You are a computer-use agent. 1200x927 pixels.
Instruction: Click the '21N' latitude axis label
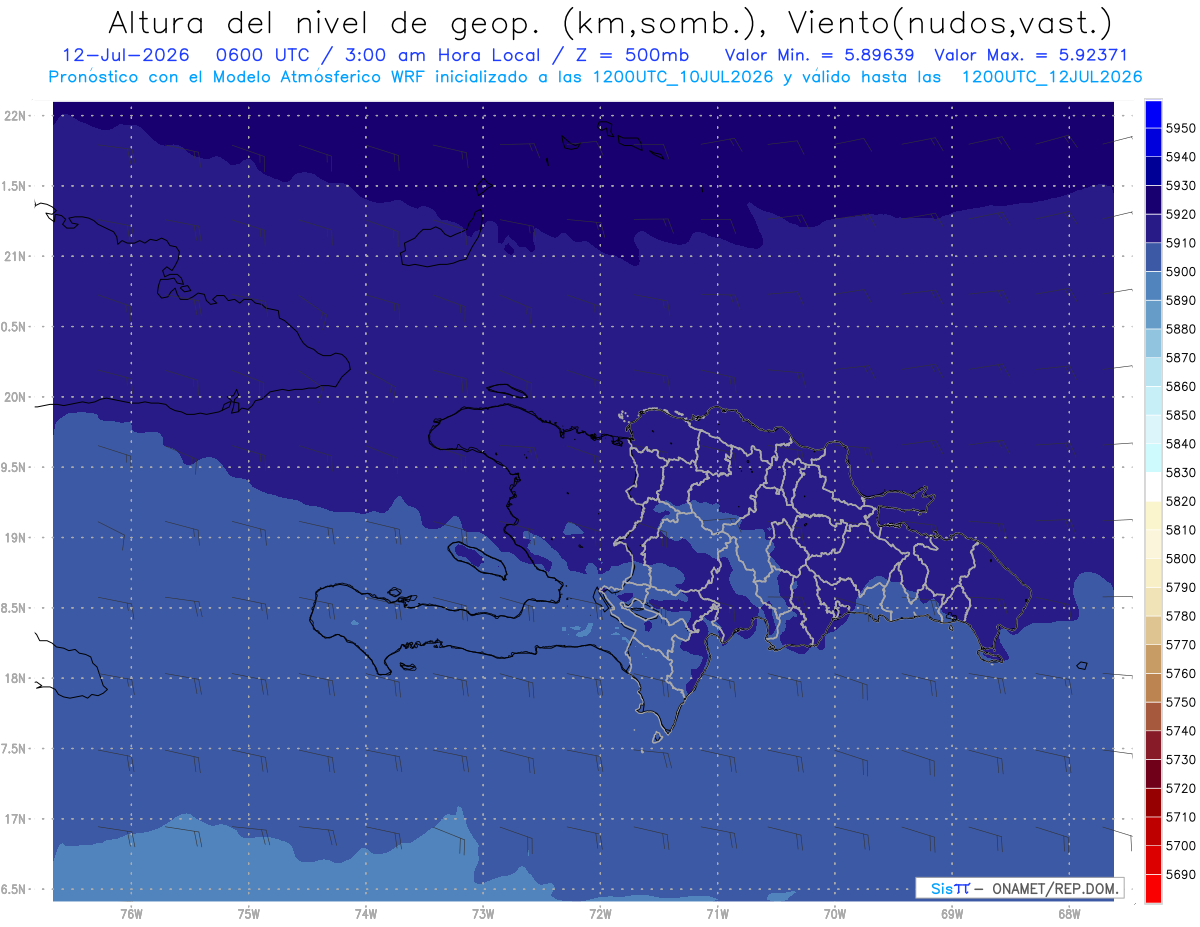pos(16,256)
